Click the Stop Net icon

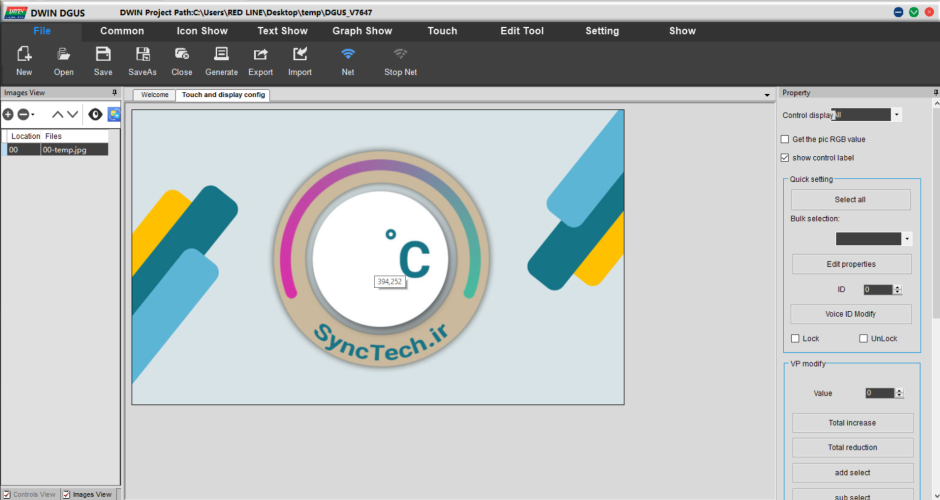point(400,55)
